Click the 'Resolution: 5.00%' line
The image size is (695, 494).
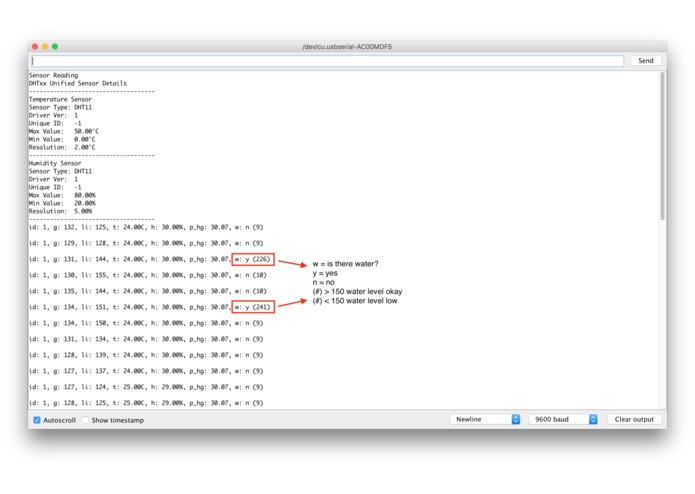pyautogui.click(x=61, y=211)
